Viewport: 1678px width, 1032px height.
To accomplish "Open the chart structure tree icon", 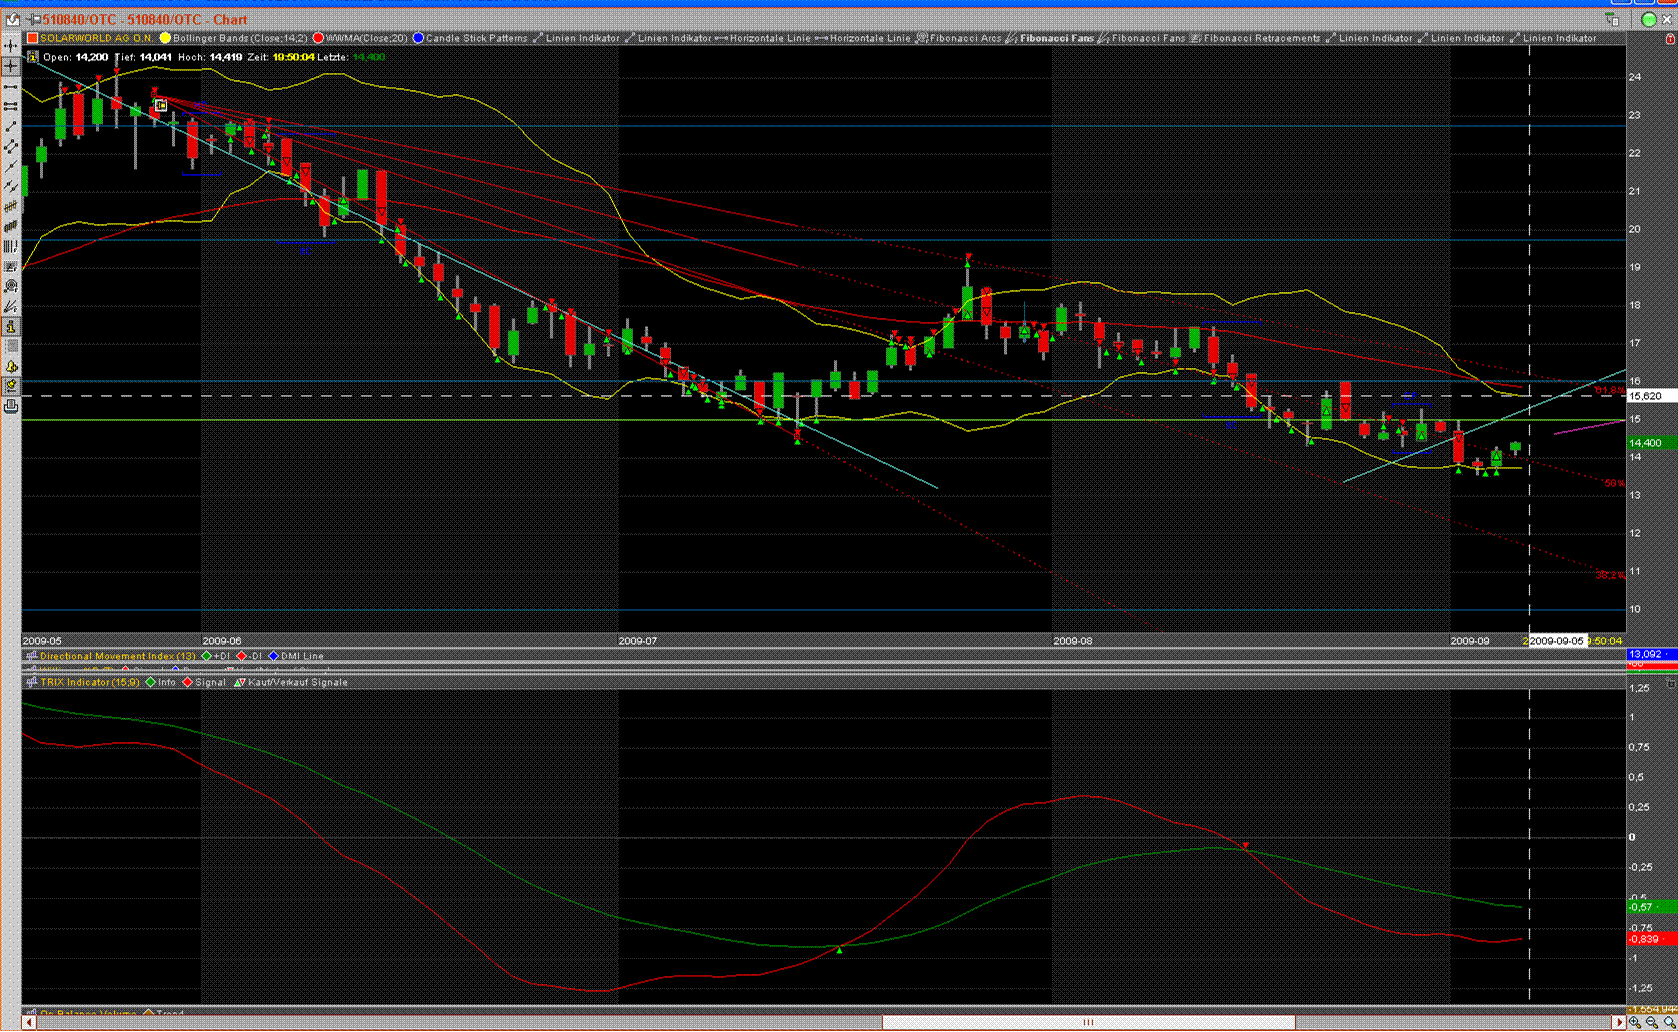I will (x=1612, y=19).
